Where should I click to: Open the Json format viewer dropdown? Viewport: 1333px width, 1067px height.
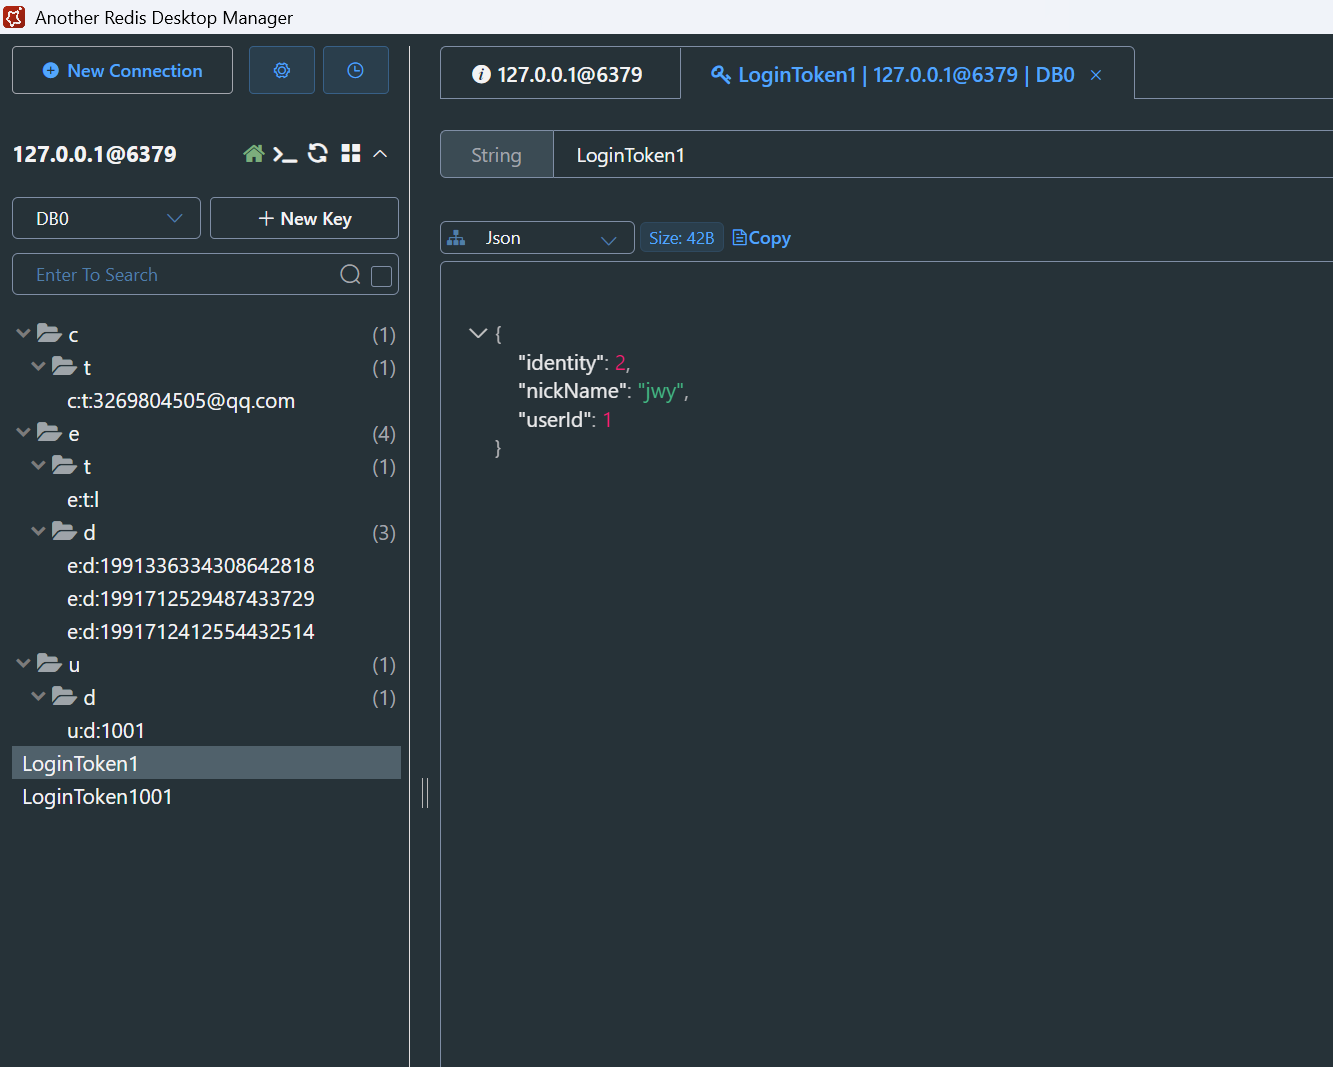[537, 238]
